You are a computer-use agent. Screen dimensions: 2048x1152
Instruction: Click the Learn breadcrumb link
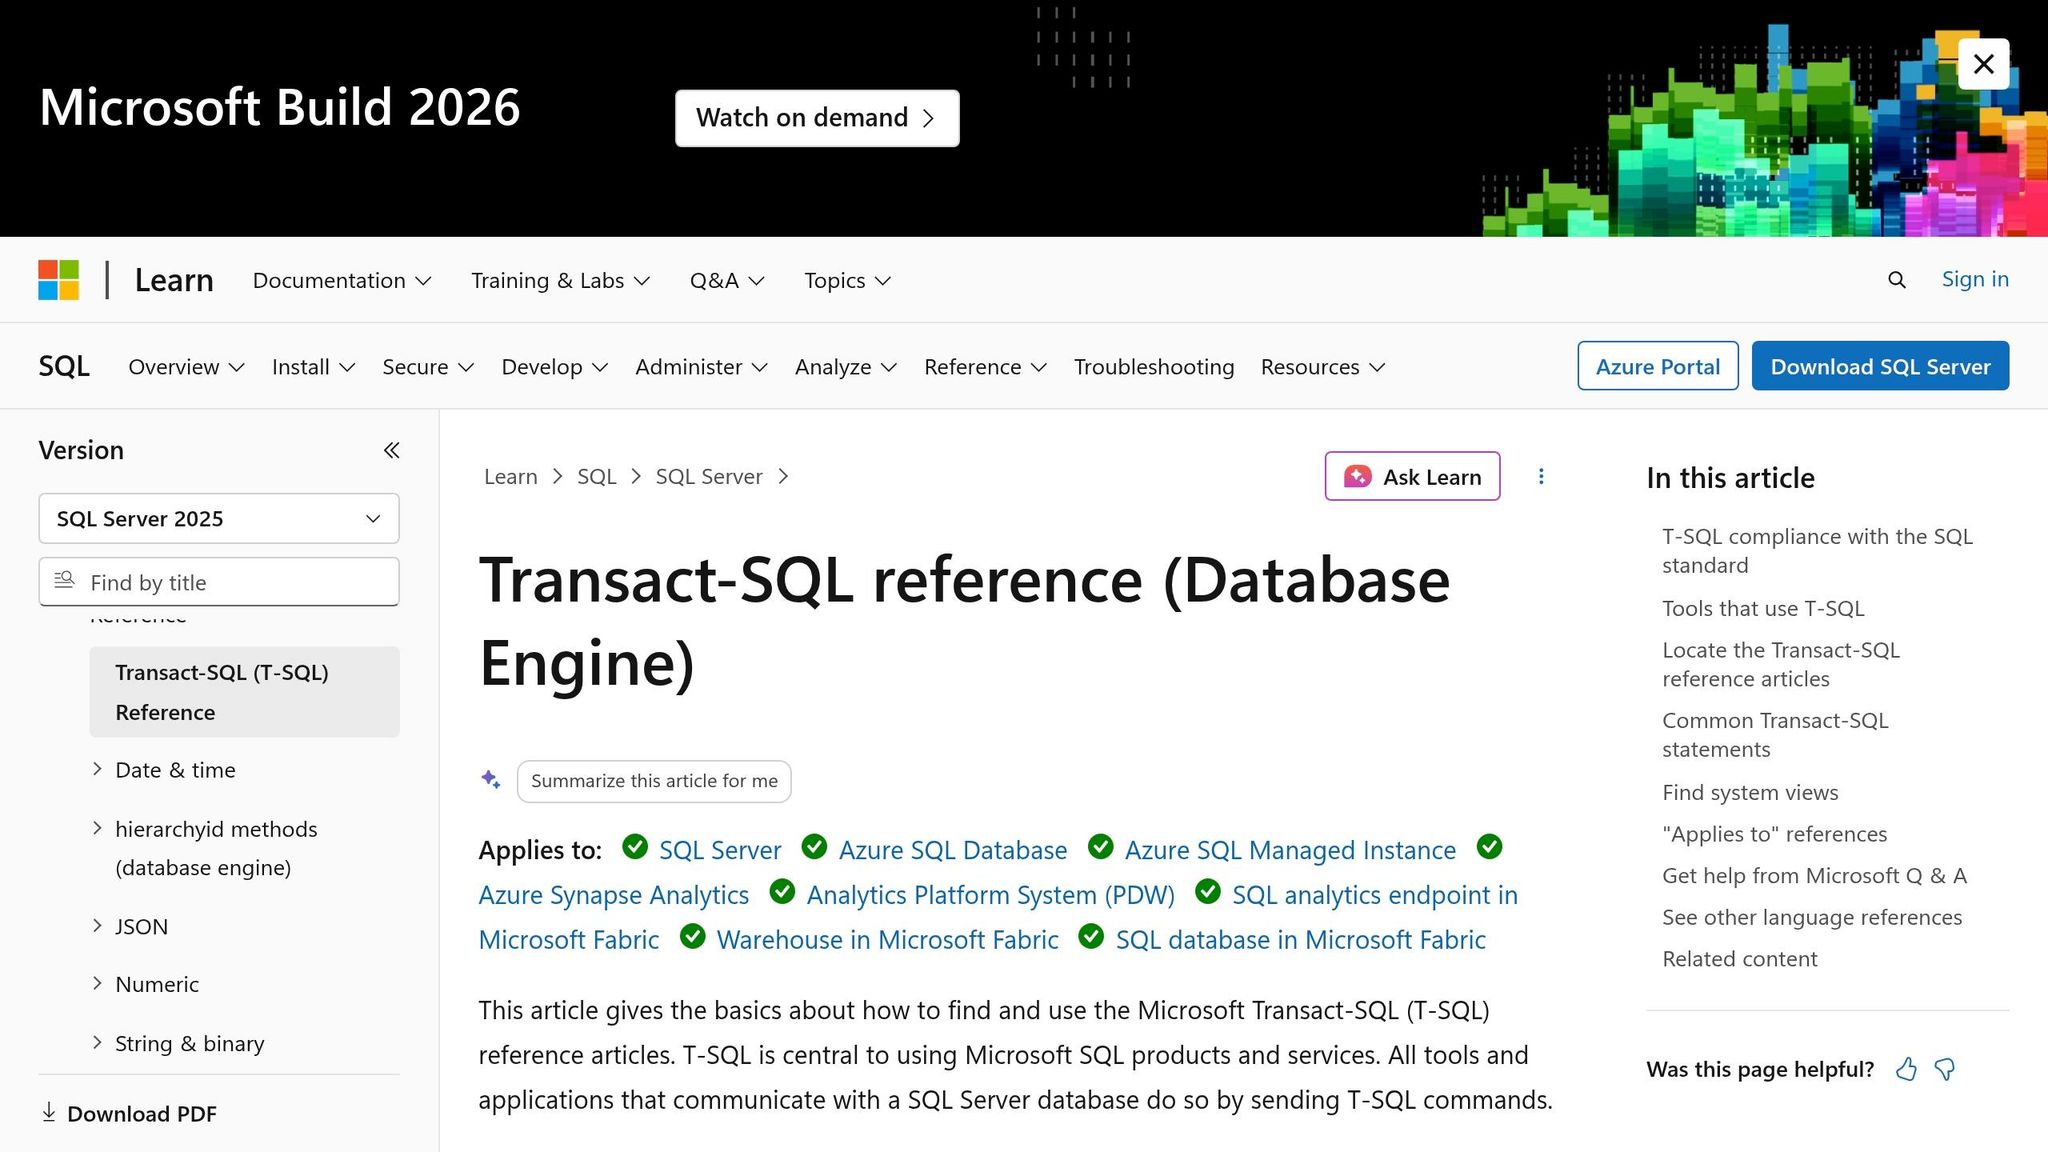coord(511,476)
